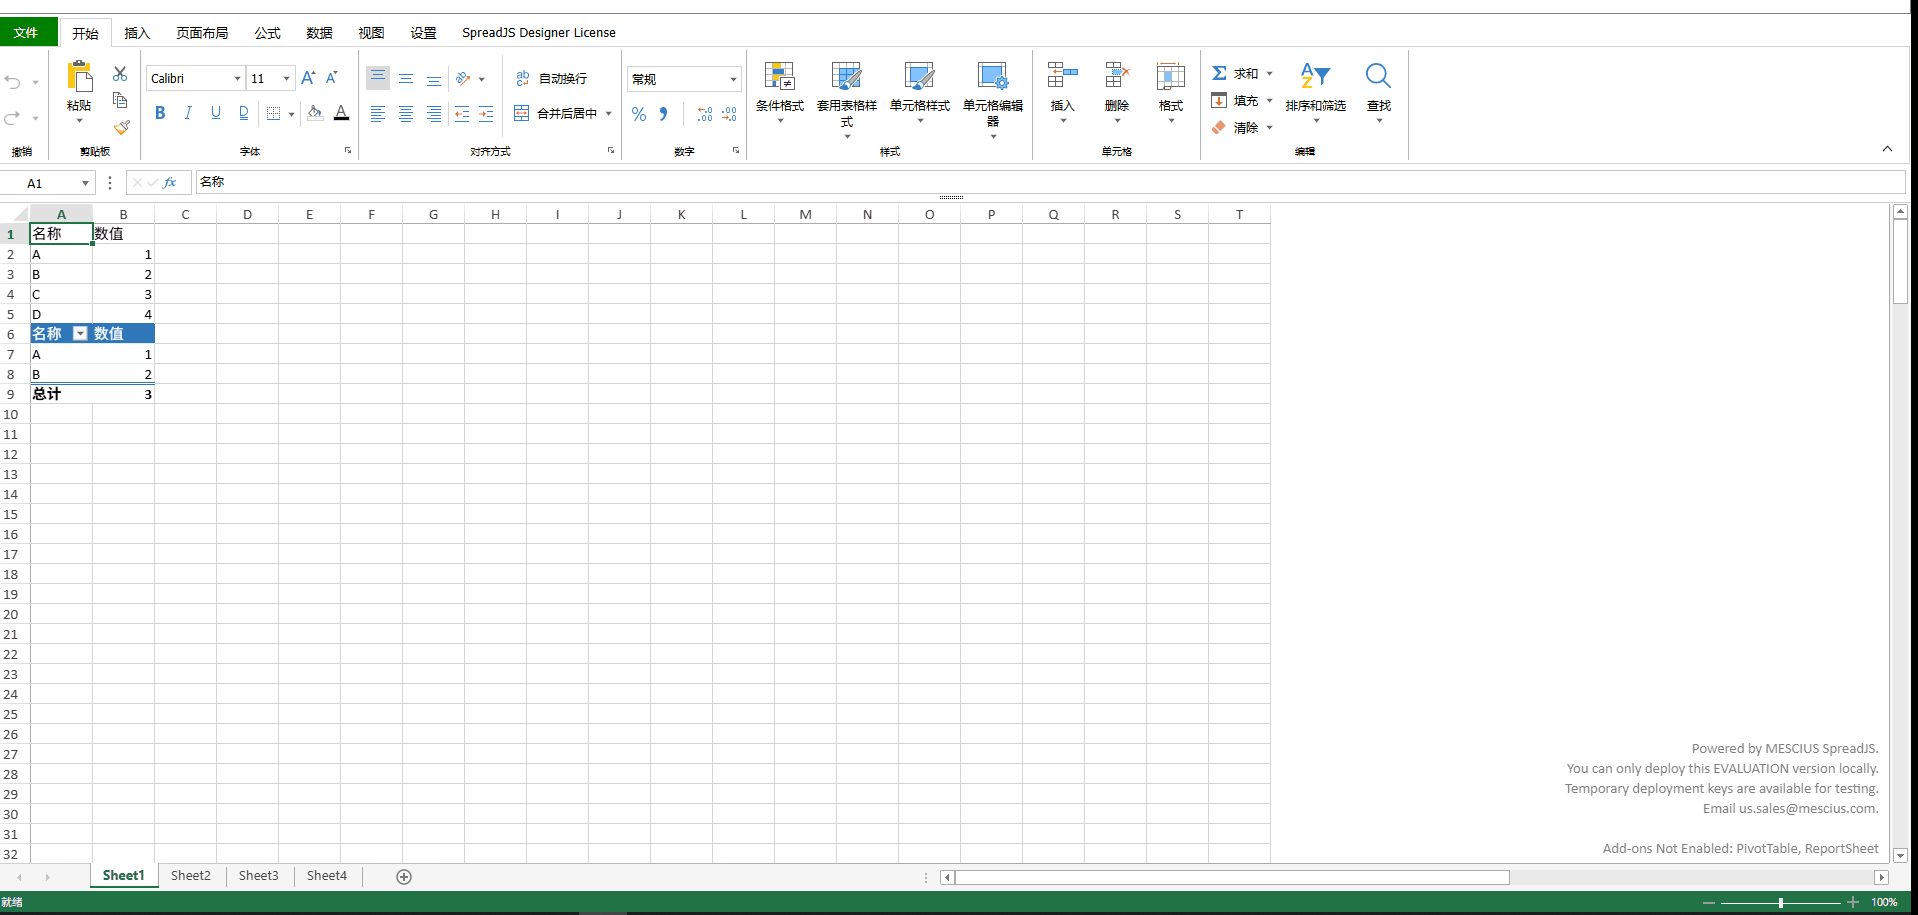Click the Delete cells (删除) icon
1918x915 pixels.
click(x=1117, y=76)
